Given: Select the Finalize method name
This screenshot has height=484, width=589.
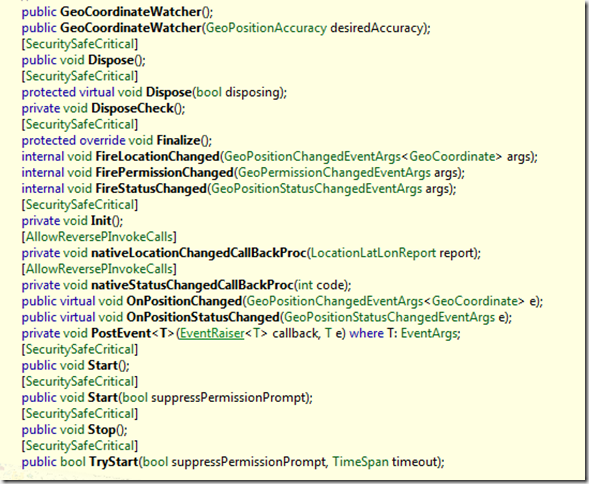Looking at the screenshot, I should (x=178, y=141).
